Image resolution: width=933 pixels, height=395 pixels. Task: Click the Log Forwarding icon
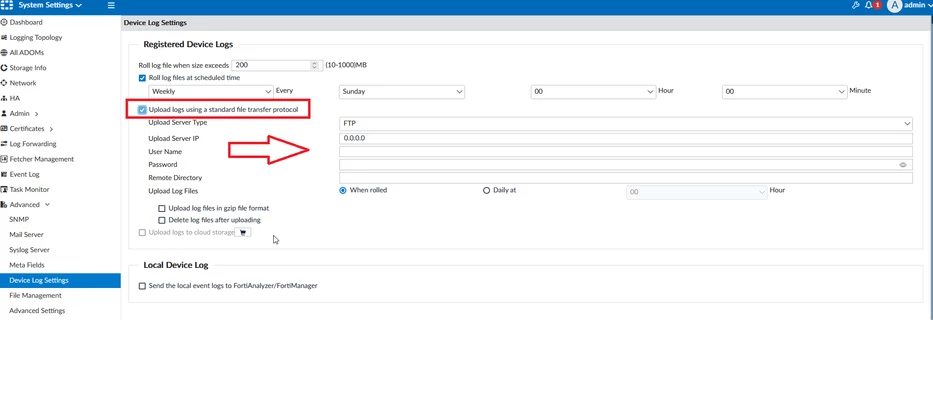pos(4,144)
